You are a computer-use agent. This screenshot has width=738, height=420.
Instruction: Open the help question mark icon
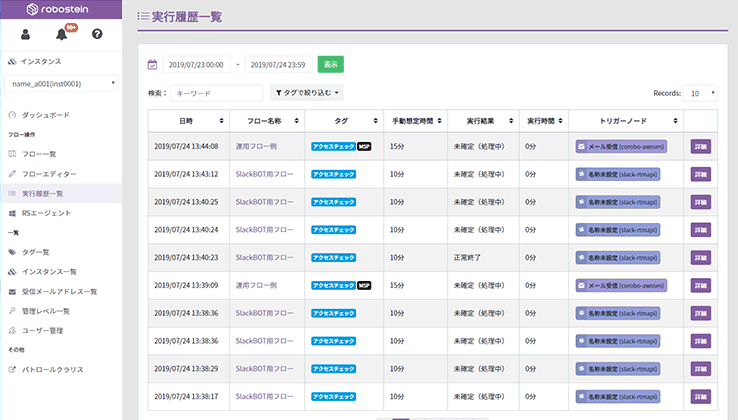point(97,34)
